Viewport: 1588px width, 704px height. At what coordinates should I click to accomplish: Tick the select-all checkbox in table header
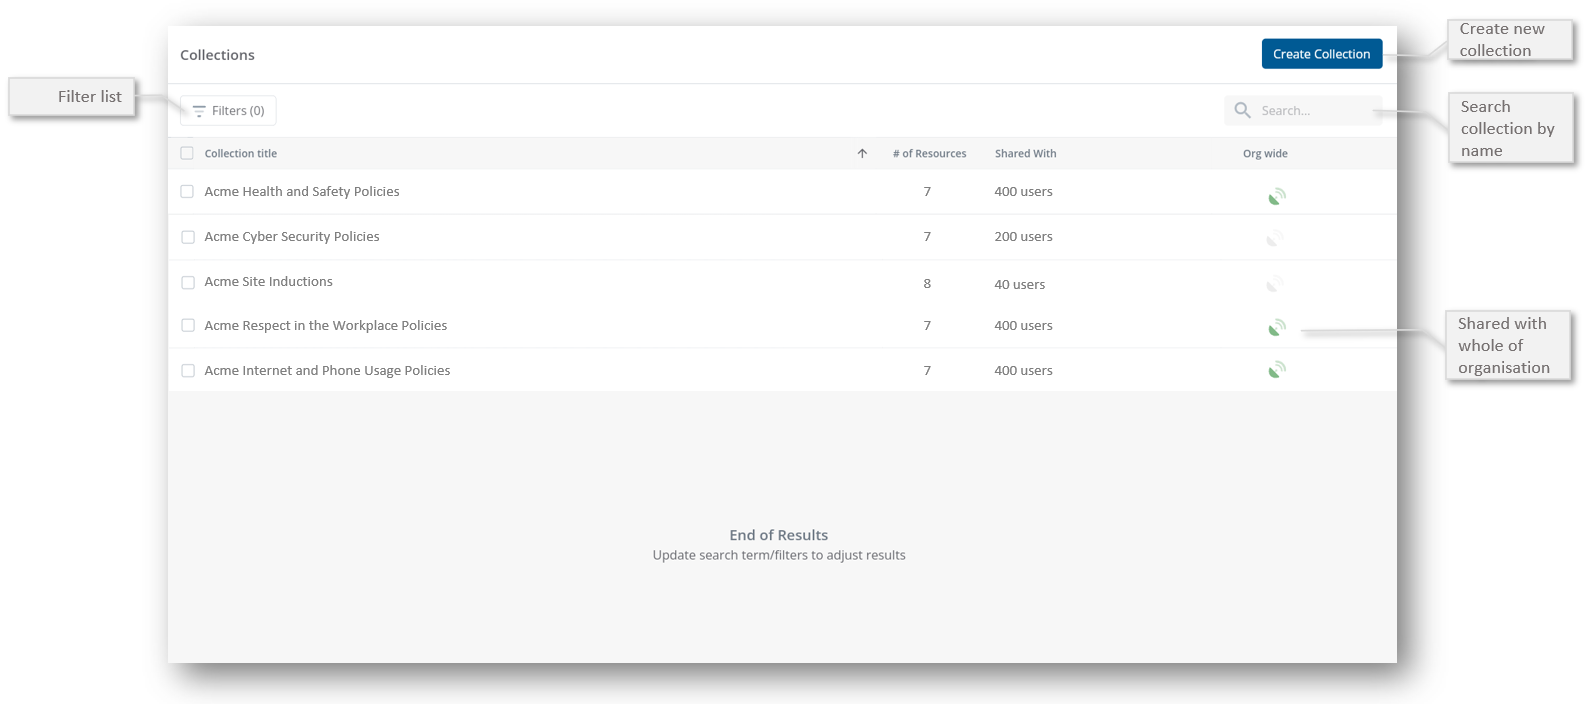(187, 153)
